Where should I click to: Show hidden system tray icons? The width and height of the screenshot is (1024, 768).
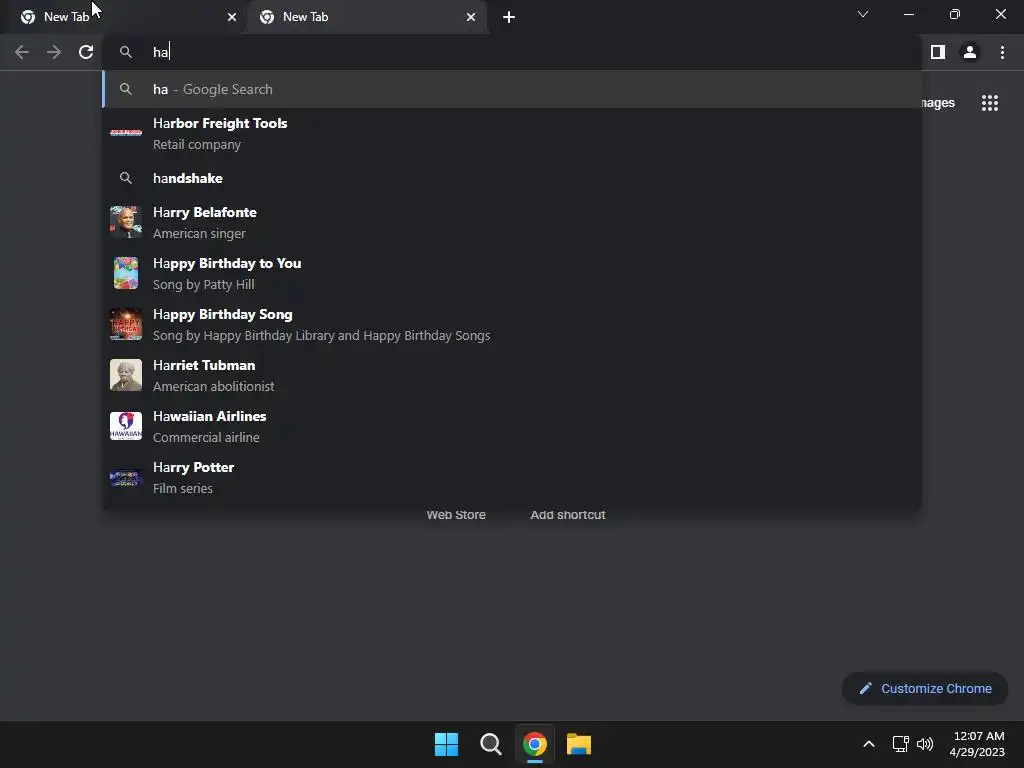pos(869,744)
